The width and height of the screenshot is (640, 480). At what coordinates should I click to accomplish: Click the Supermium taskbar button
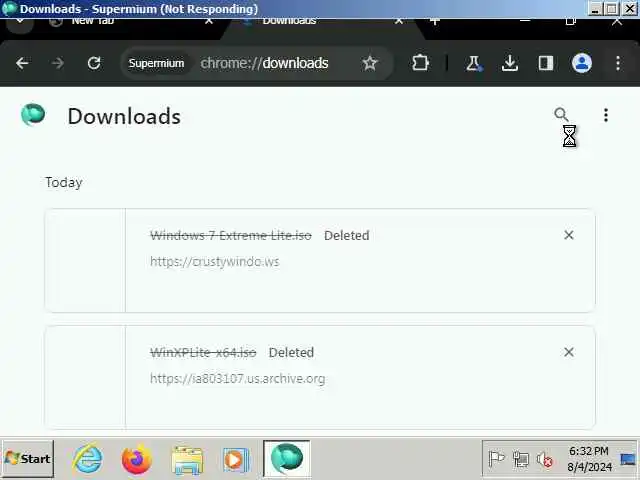click(287, 459)
